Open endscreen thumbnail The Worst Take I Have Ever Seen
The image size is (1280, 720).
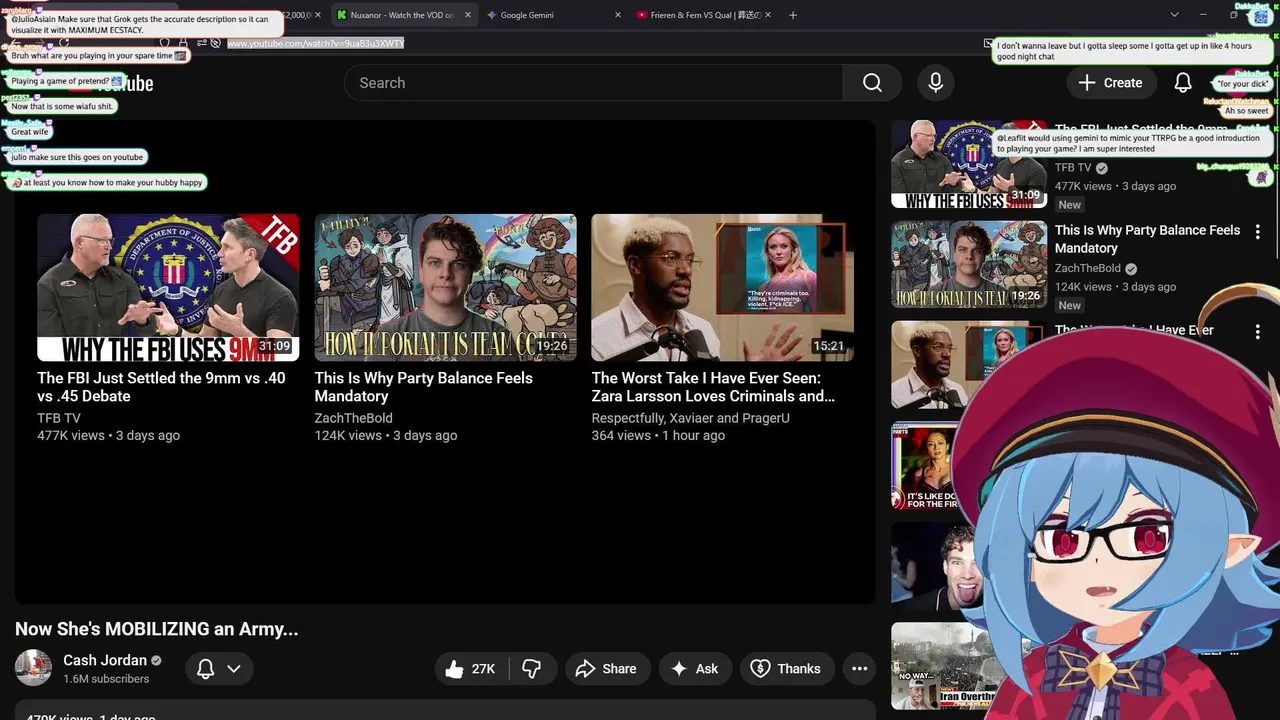(x=722, y=287)
